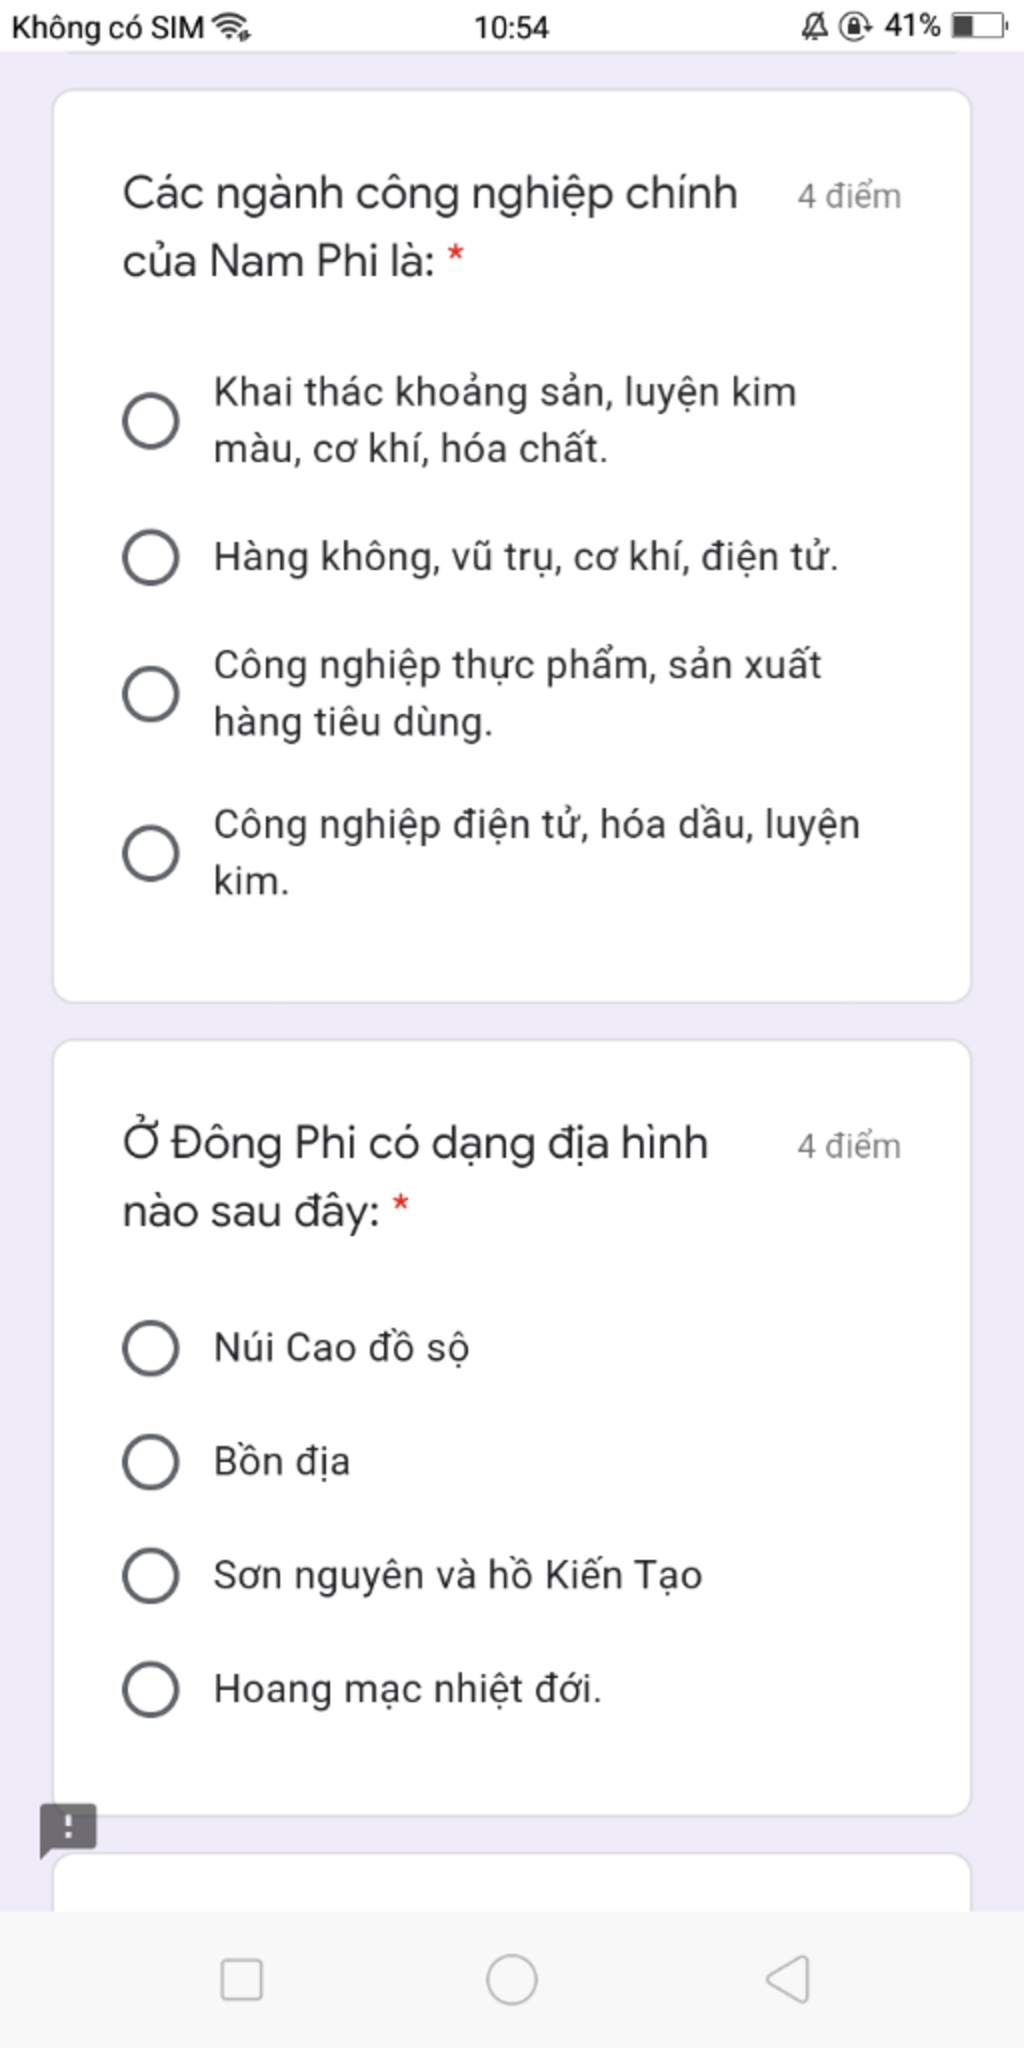Tap the rotation lock status icon

coord(856,26)
